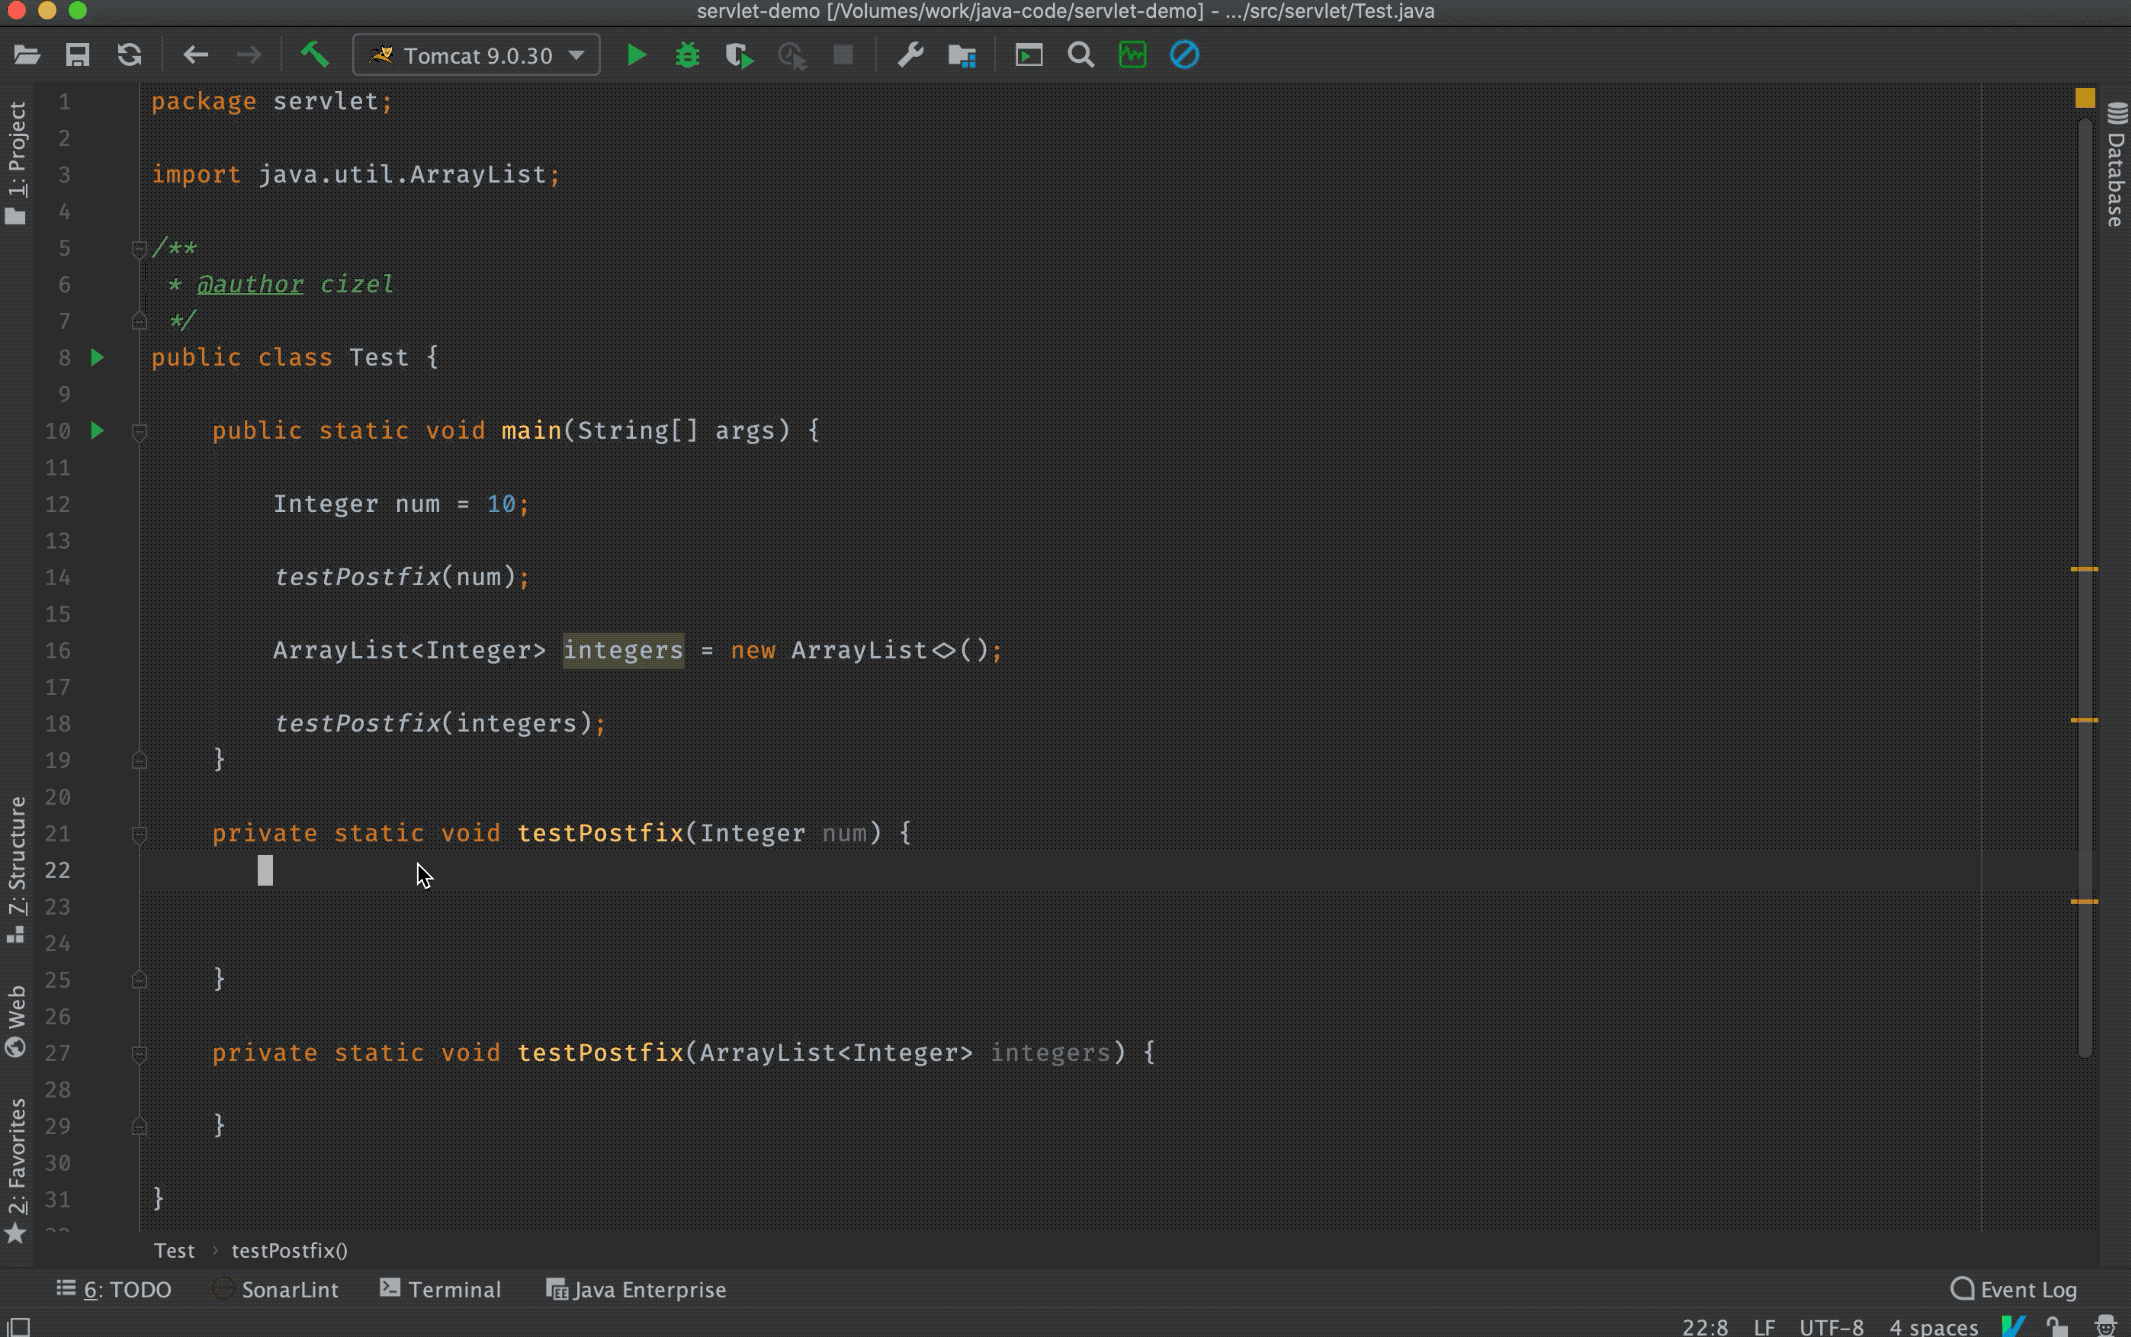Open the Event Log
This screenshot has width=2131, height=1337.
[2014, 1289]
